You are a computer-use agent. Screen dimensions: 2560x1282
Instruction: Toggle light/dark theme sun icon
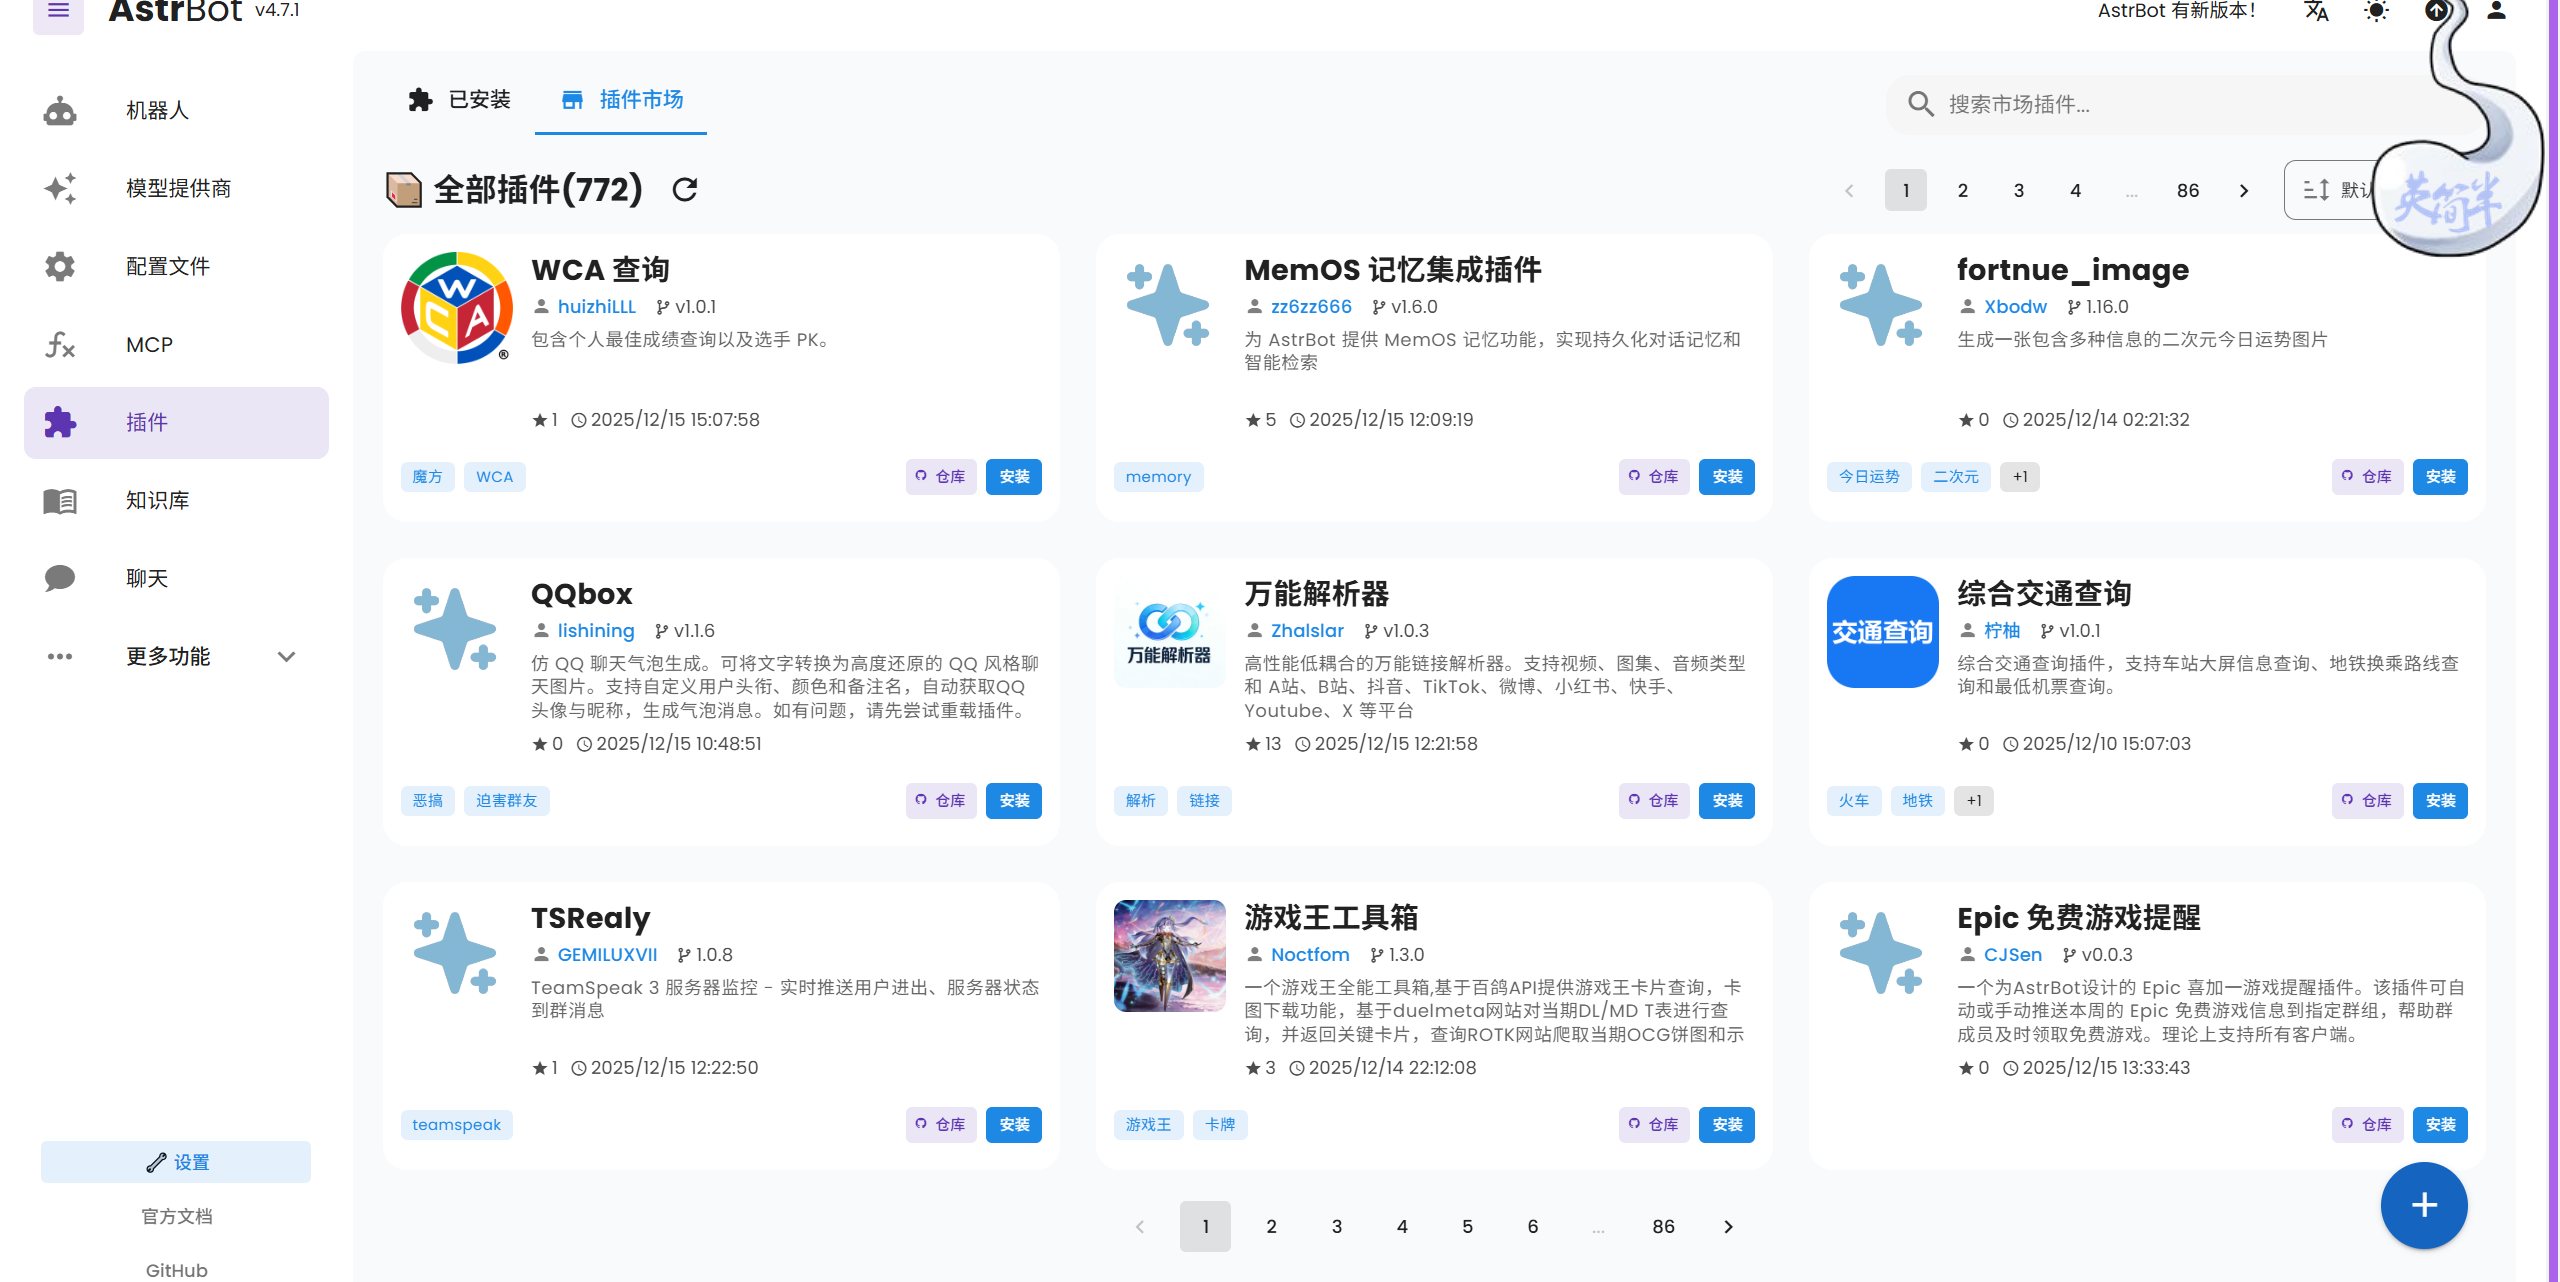pyautogui.click(x=2376, y=11)
